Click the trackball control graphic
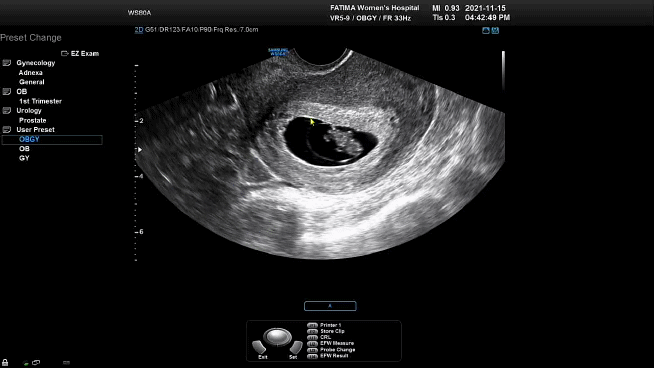Image resolution: width=654 pixels, height=368 pixels. [277, 336]
